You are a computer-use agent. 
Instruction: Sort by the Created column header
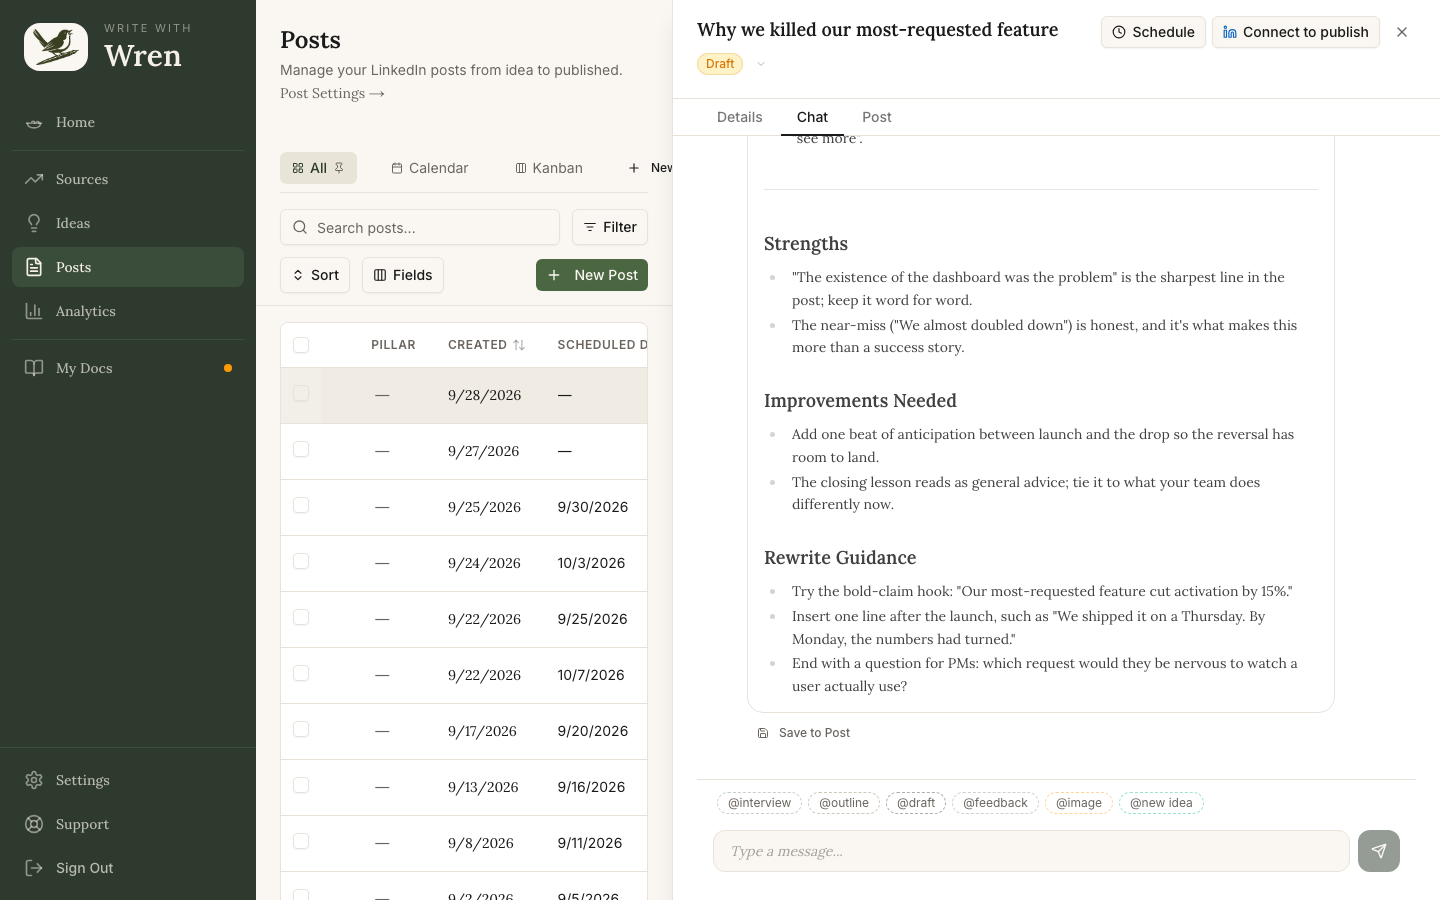tap(486, 345)
